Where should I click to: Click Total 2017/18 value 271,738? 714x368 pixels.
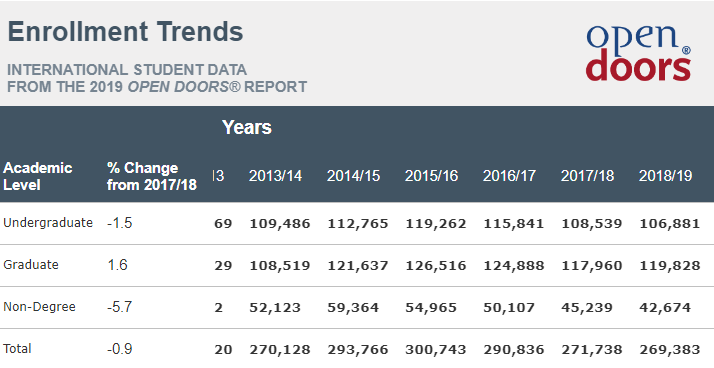tap(592, 350)
